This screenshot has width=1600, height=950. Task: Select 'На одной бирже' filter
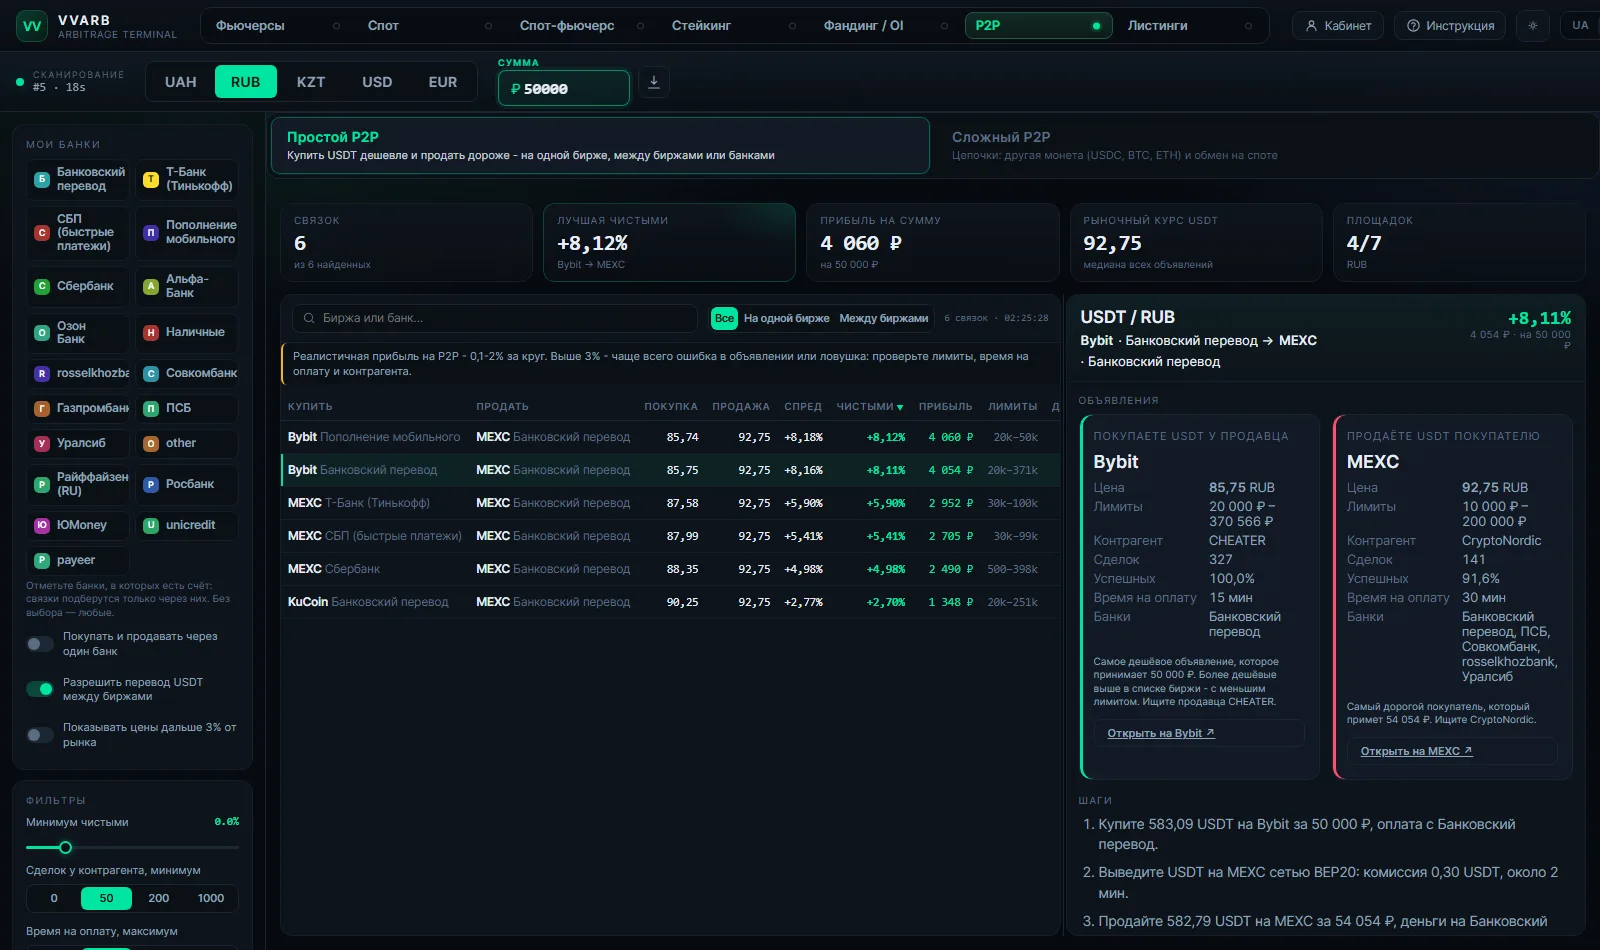point(786,318)
